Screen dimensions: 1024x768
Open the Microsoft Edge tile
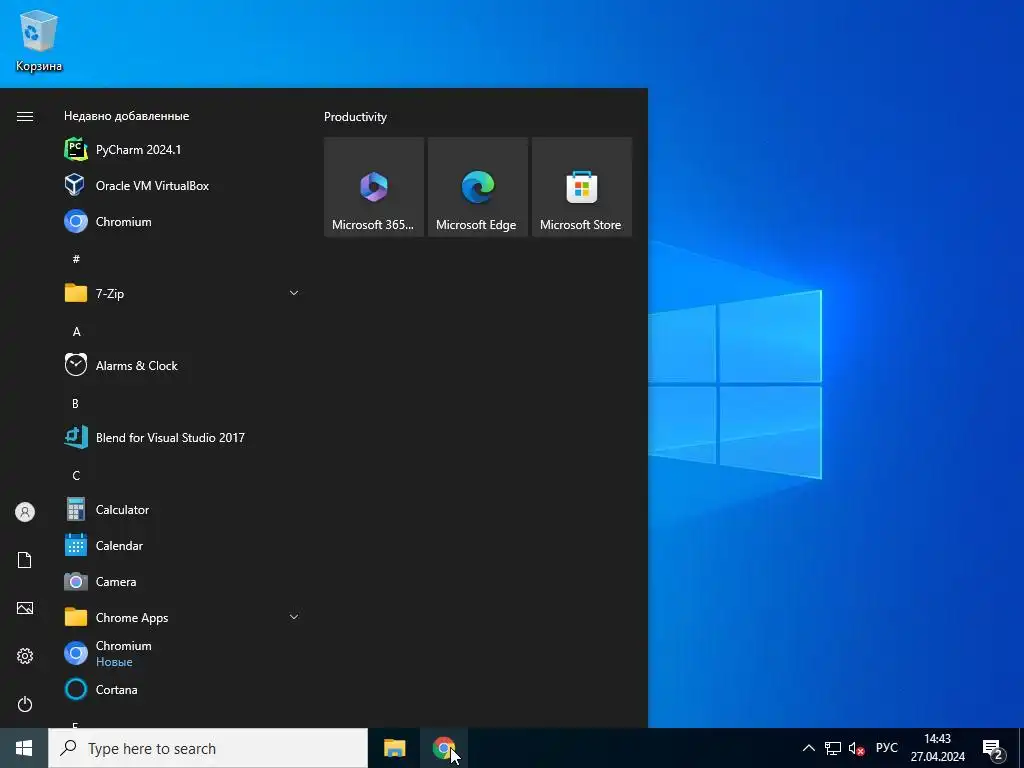click(477, 187)
